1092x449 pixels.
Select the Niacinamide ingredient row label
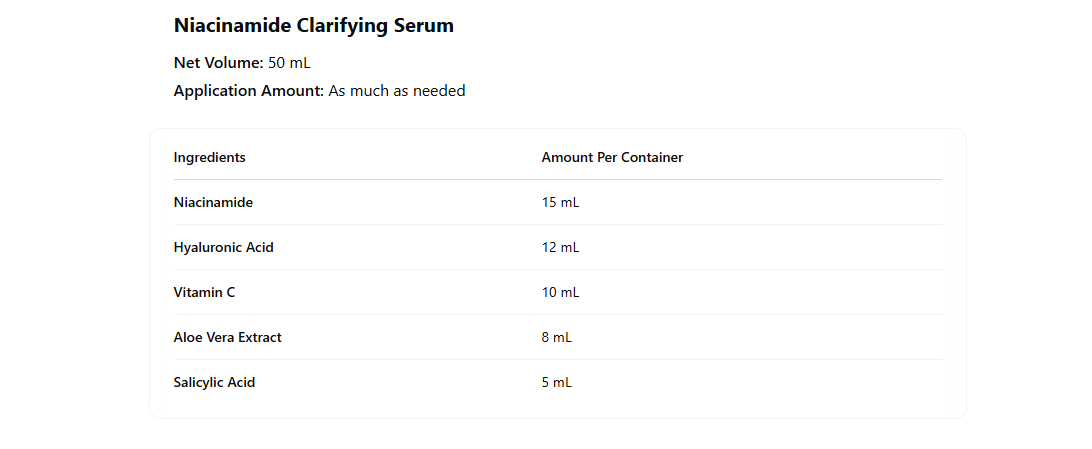213,203
